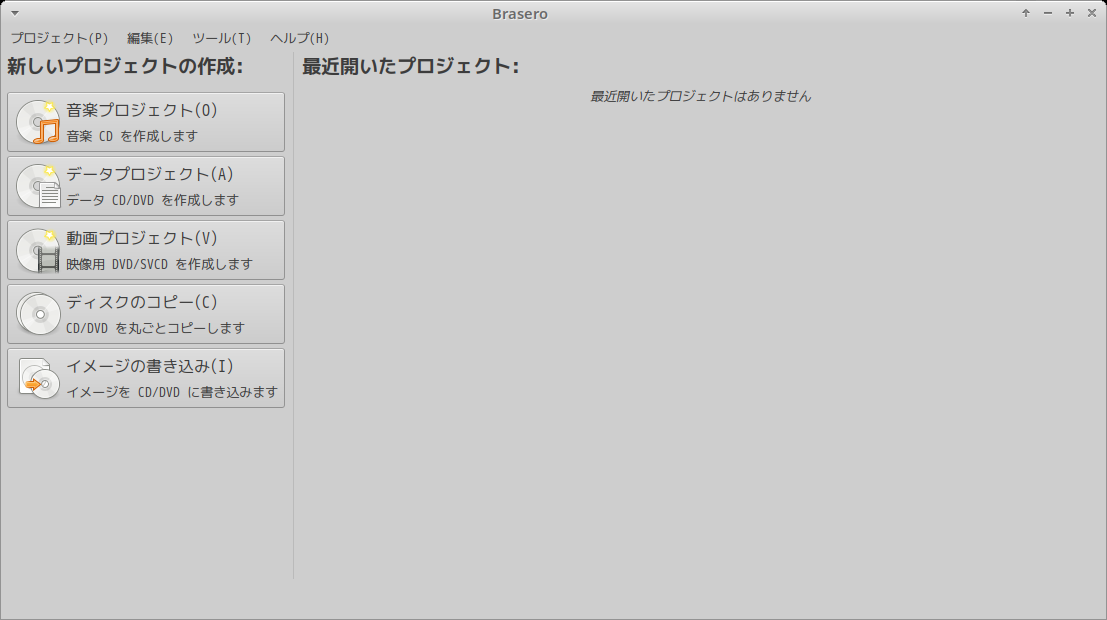The height and width of the screenshot is (620, 1107).
Task: Click the 最近開いたプロジェクトはありません message
Action: [x=699, y=96]
